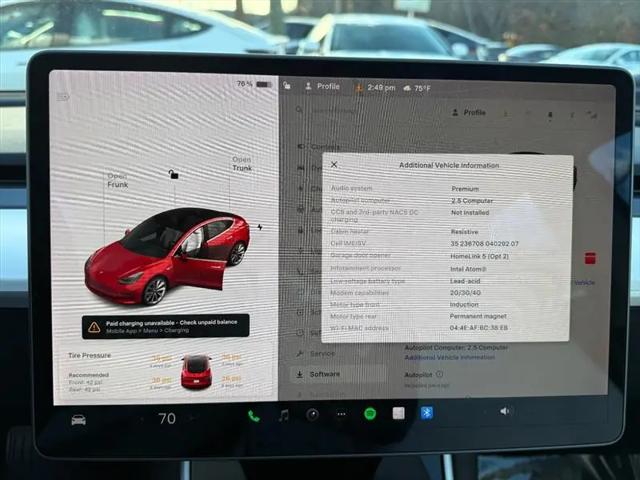This screenshot has width=640, height=480.
Task: Open Profile in the top status bar
Action: pos(322,86)
